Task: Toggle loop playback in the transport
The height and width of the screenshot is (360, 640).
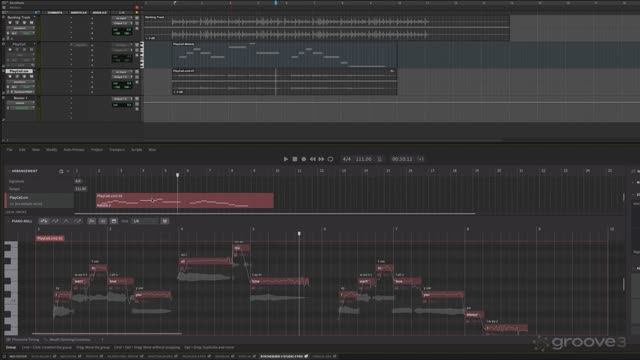Action: click(x=331, y=159)
